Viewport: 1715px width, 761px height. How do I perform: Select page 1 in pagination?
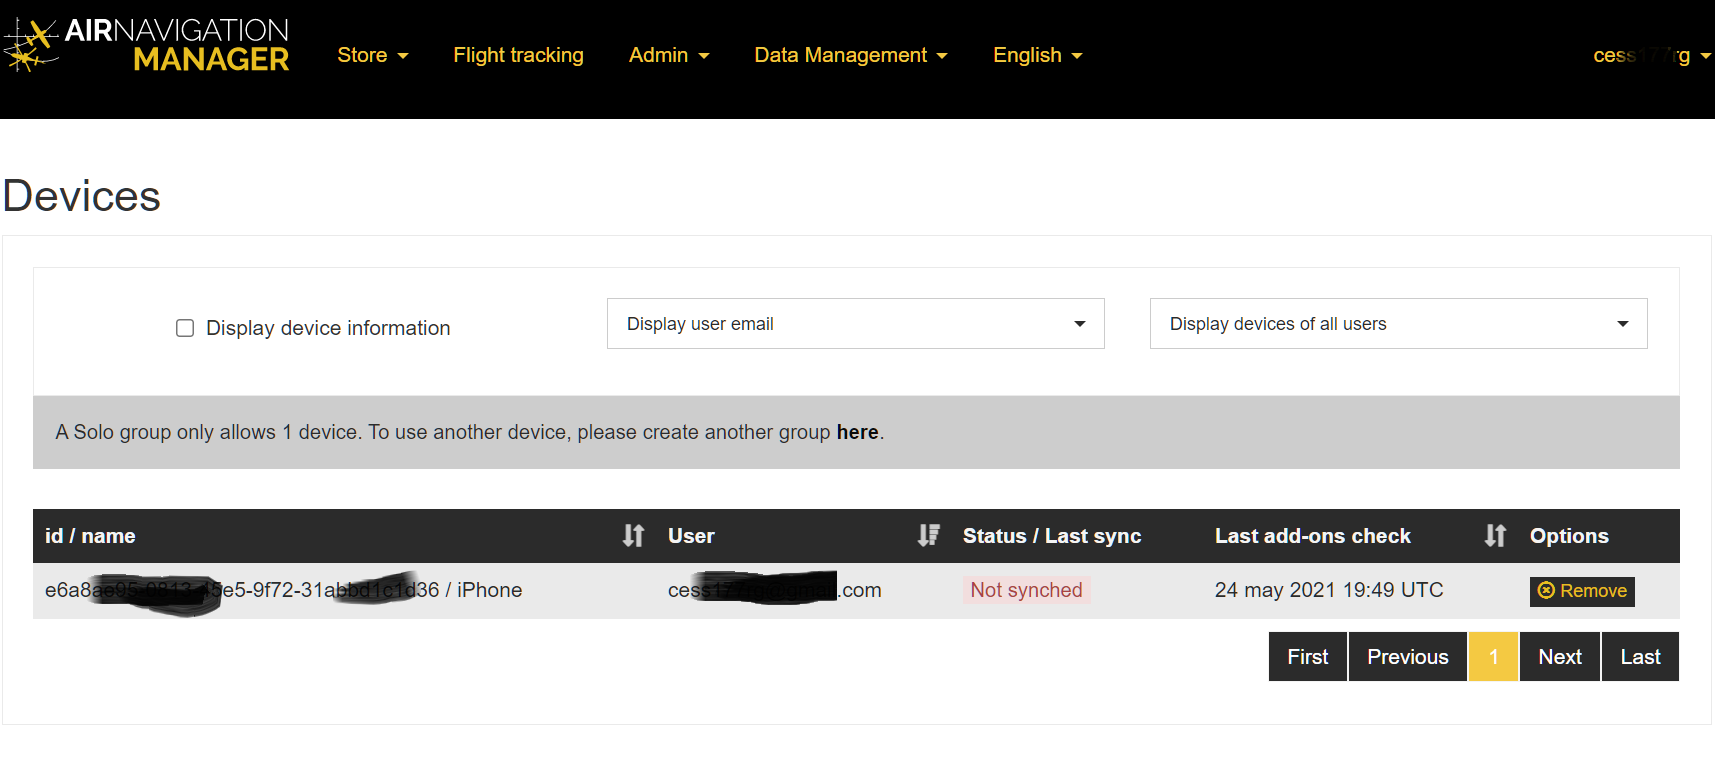(1493, 657)
